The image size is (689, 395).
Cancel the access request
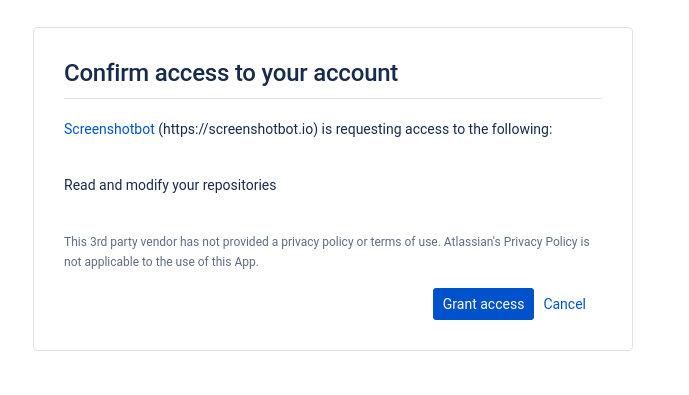tap(564, 304)
